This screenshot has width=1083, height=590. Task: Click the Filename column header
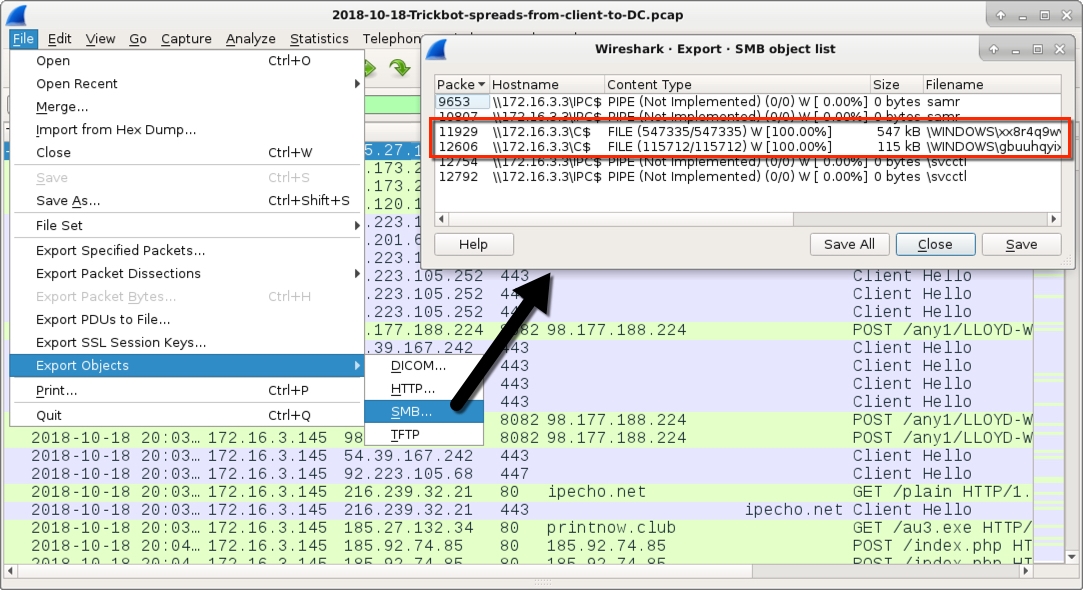(992, 84)
